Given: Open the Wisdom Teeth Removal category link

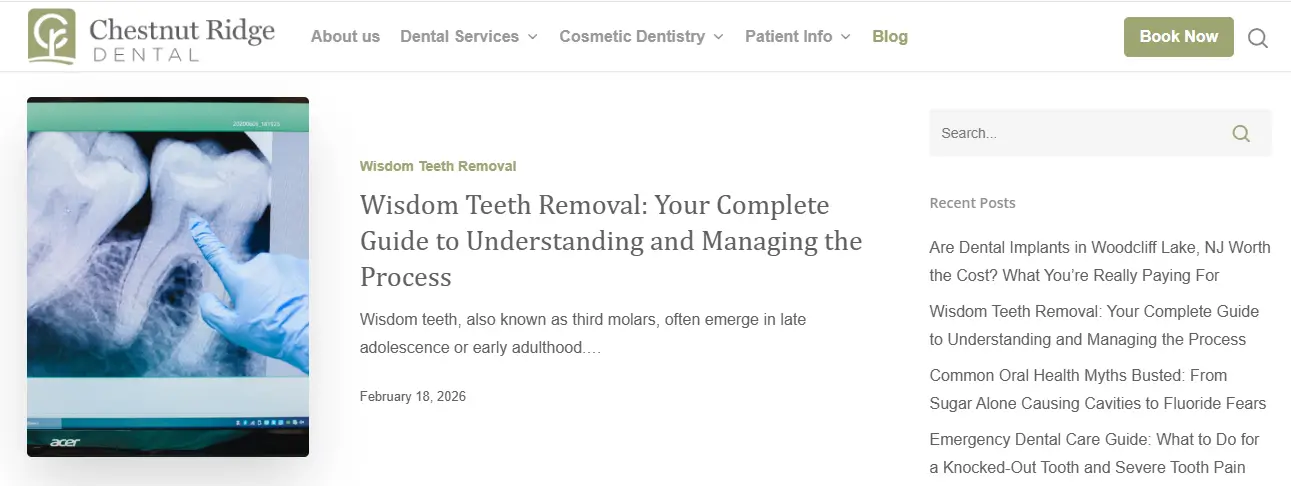Looking at the screenshot, I should 438,166.
